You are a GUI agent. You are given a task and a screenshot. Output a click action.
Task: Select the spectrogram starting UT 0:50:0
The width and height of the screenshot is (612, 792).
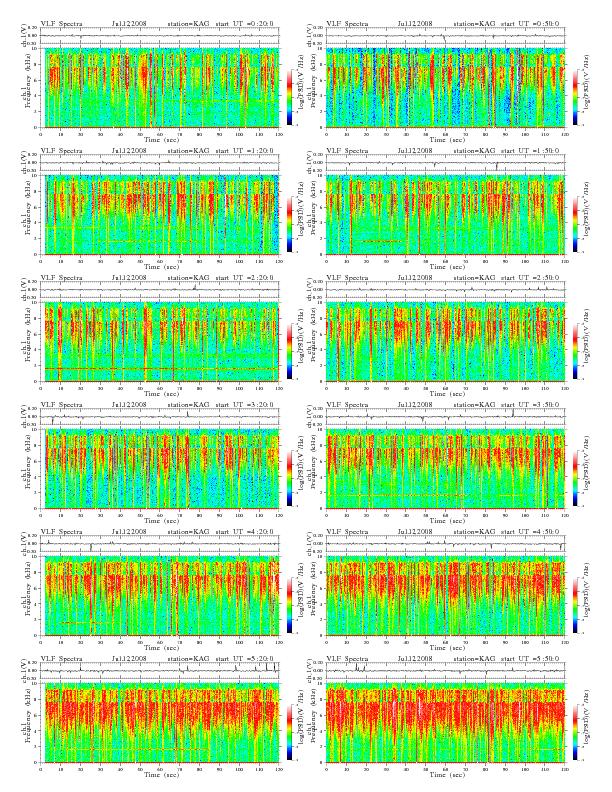pyautogui.click(x=445, y=88)
